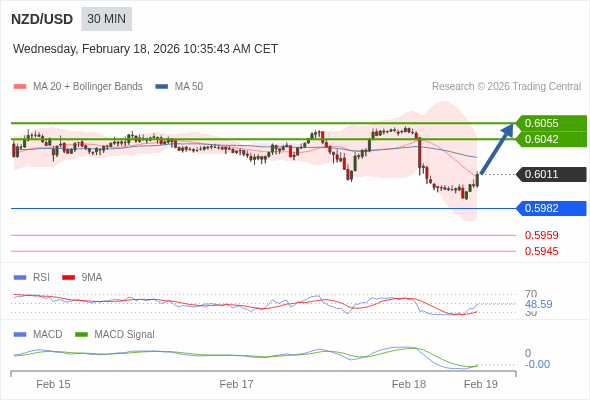The width and height of the screenshot is (590, 400).
Task: Click the blue MACD legend swatch
Action: (x=20, y=335)
